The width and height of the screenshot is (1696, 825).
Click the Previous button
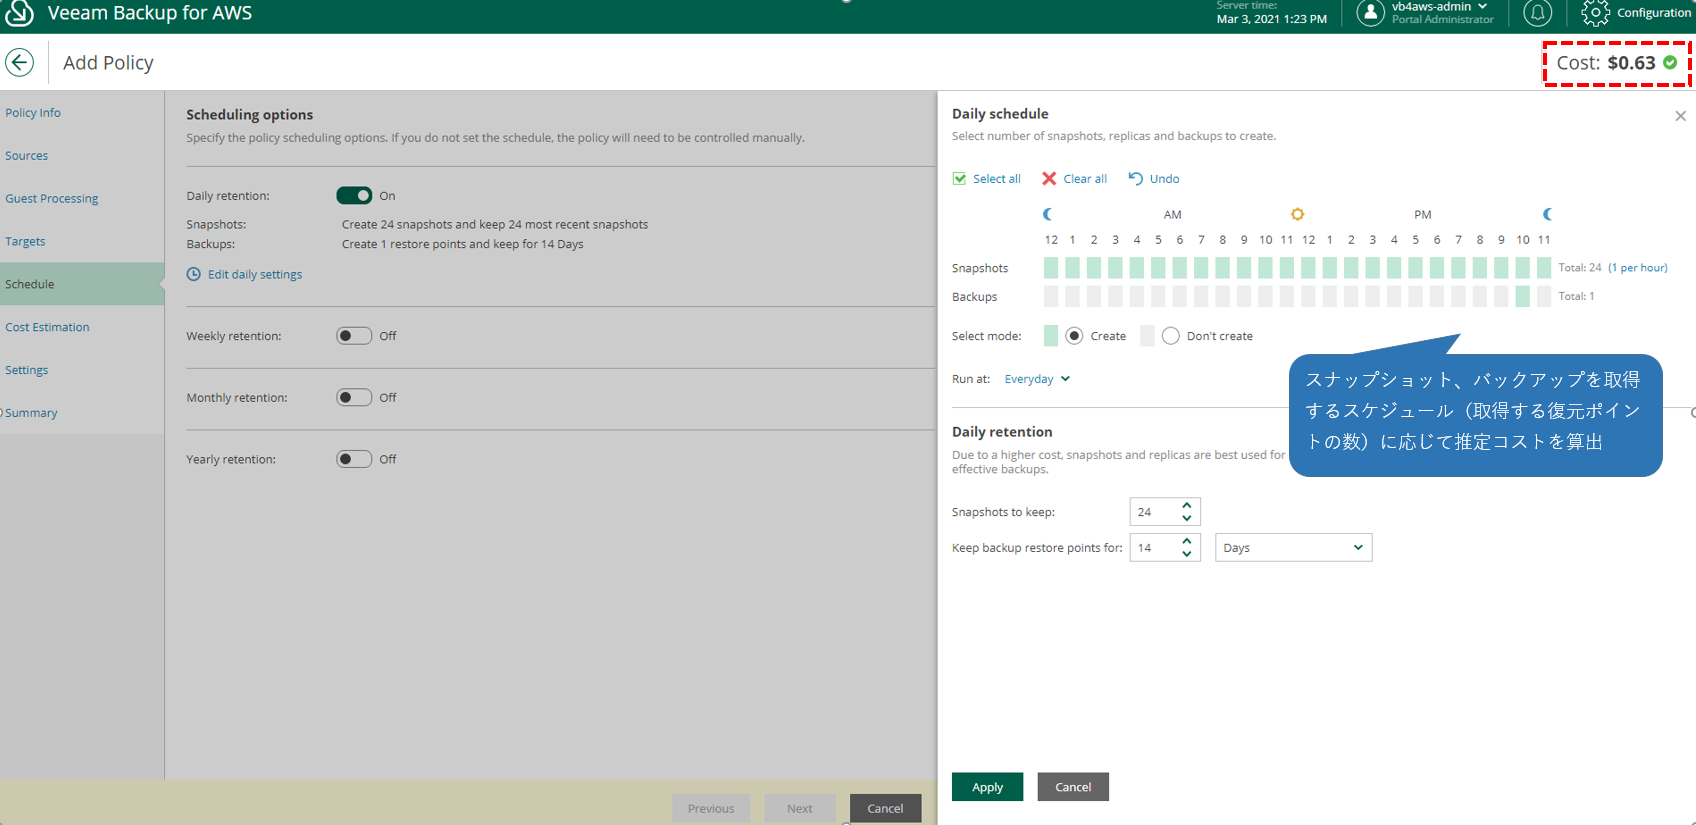(711, 808)
